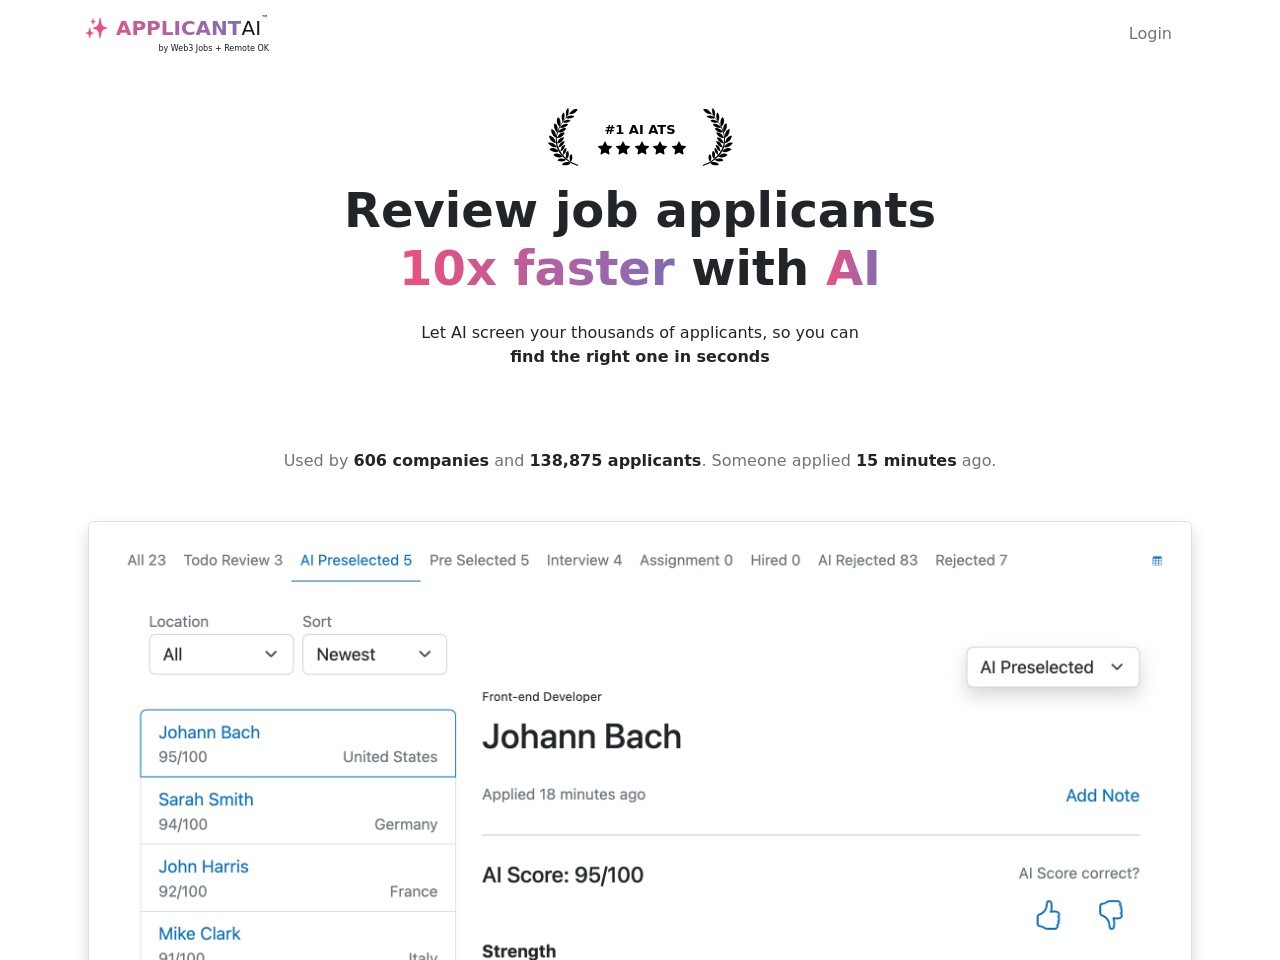Switch to the All 23 tab
This screenshot has width=1280, height=960.
[147, 560]
